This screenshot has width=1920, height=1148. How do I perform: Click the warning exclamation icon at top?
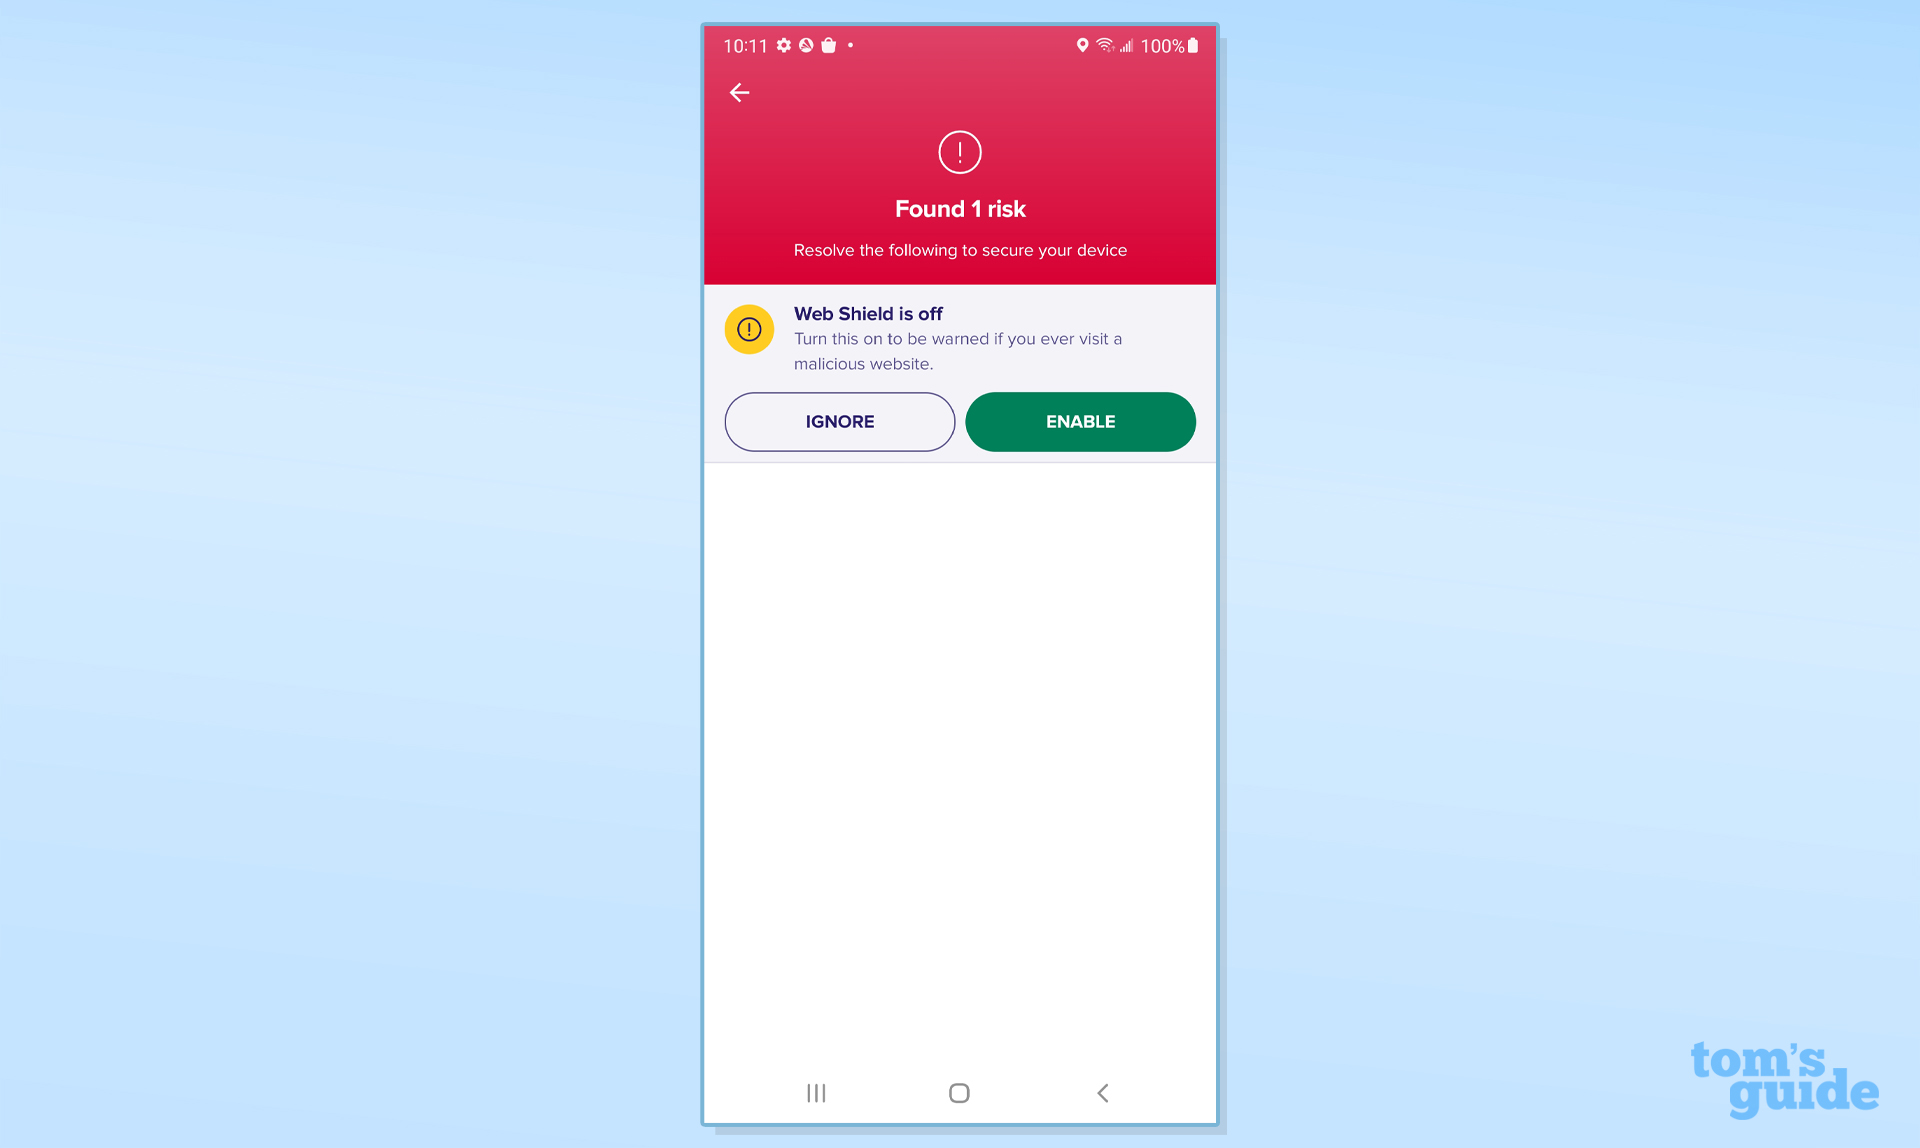(959, 152)
